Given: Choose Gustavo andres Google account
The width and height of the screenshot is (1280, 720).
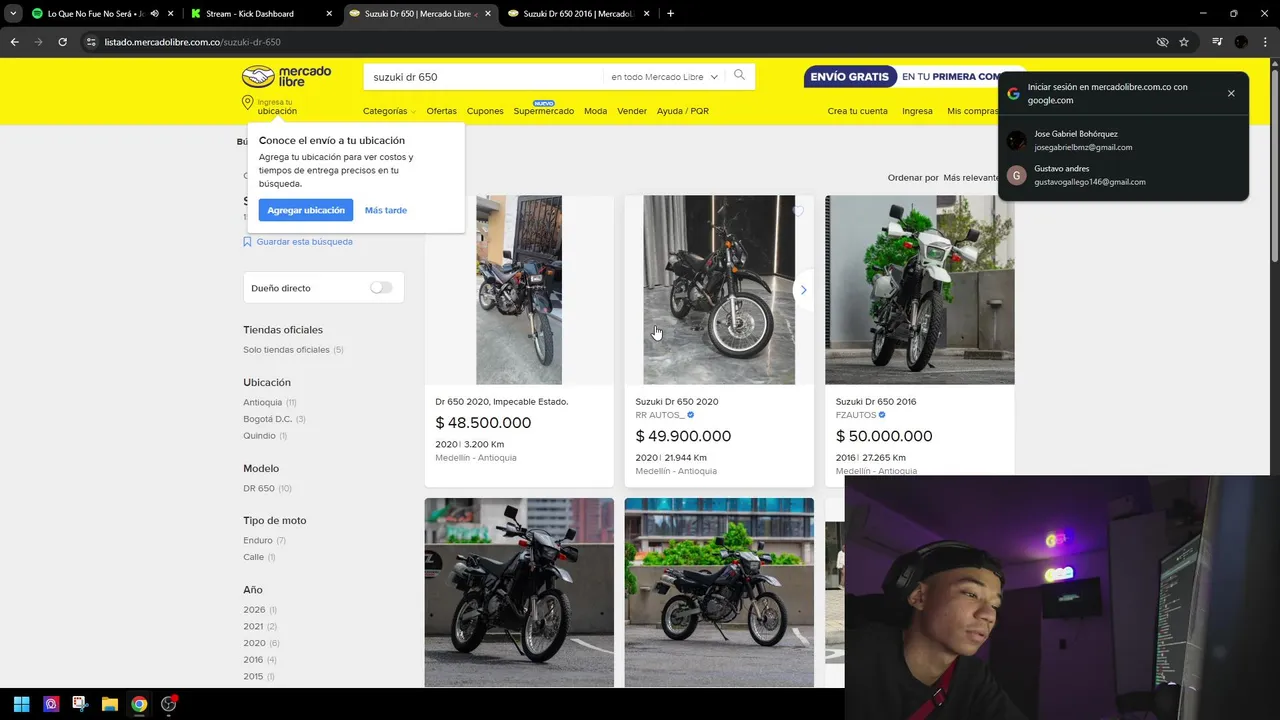Looking at the screenshot, I should click(x=1123, y=175).
